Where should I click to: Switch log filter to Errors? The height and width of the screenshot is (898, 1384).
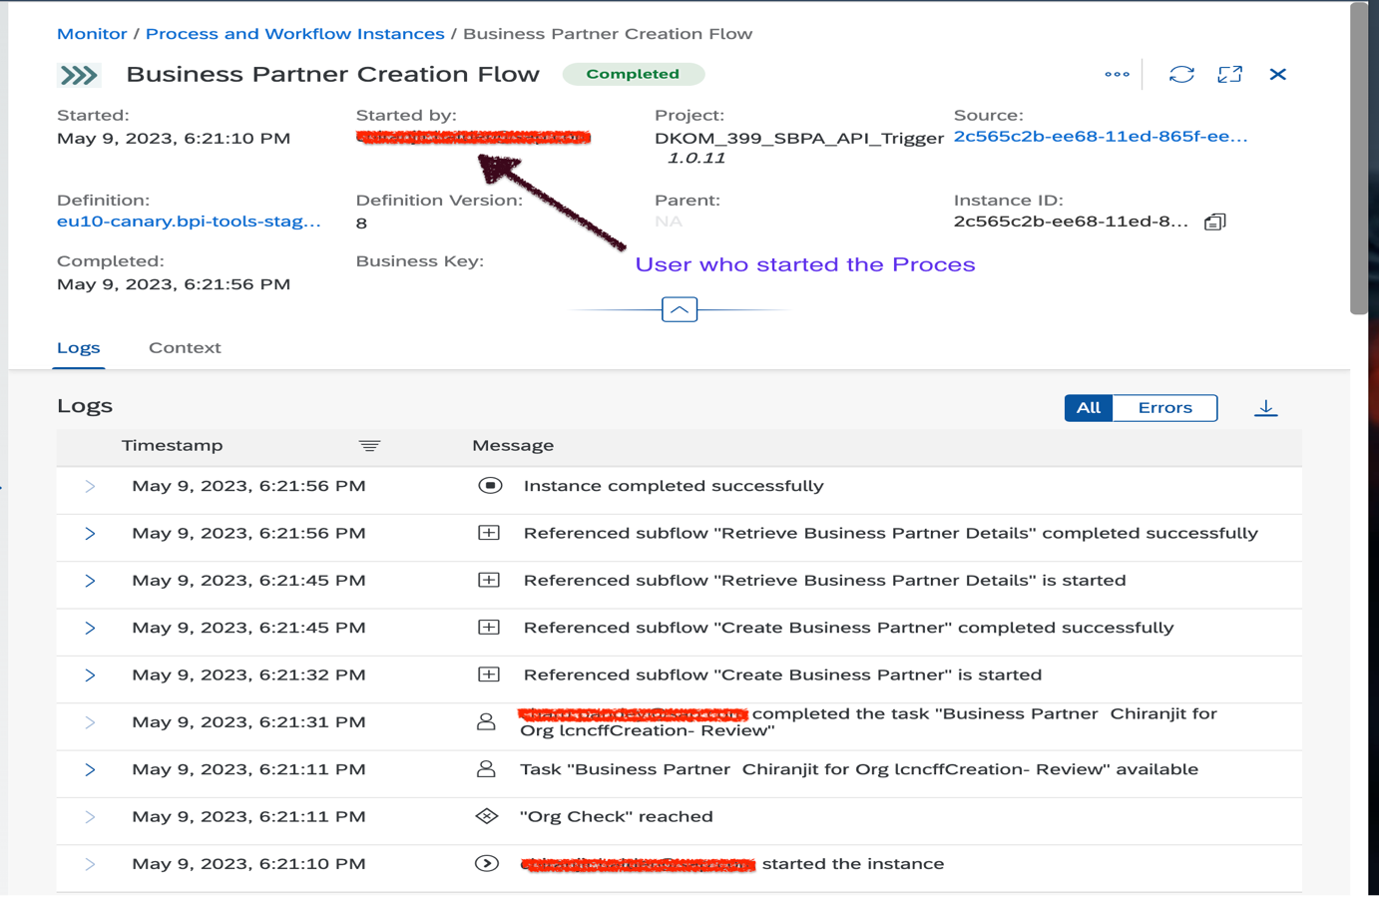click(1163, 407)
